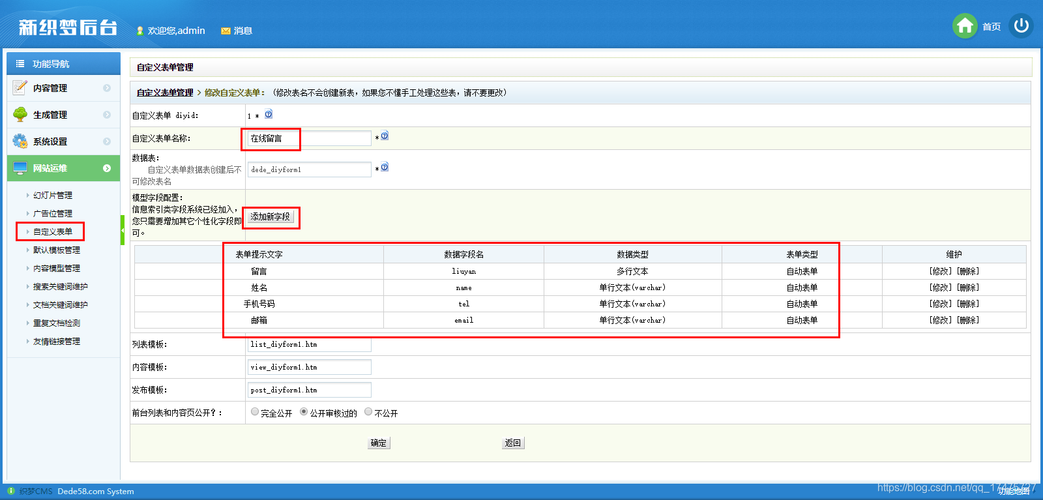Image resolution: width=1043 pixels, height=500 pixels.
Task: Click the green home (首页) icon
Action: [965, 27]
